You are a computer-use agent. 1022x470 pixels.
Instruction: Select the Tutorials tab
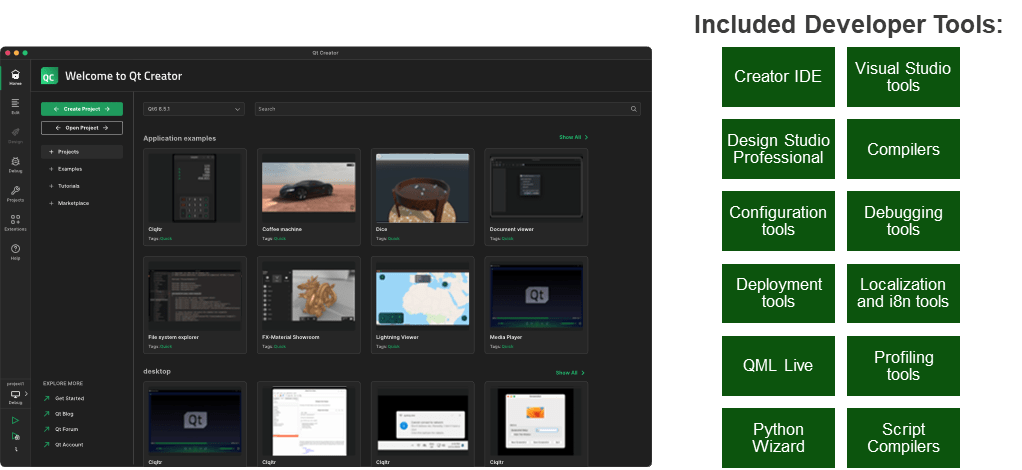pos(69,186)
